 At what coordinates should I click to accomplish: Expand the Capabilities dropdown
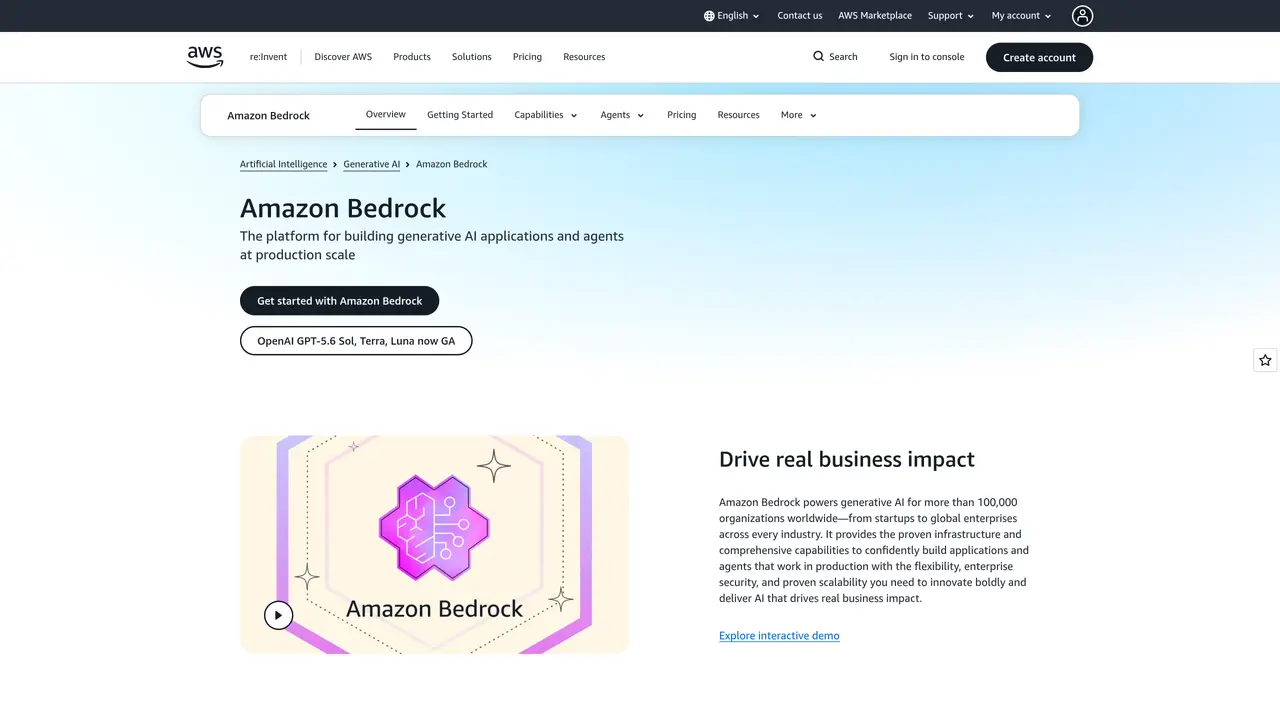click(x=546, y=115)
